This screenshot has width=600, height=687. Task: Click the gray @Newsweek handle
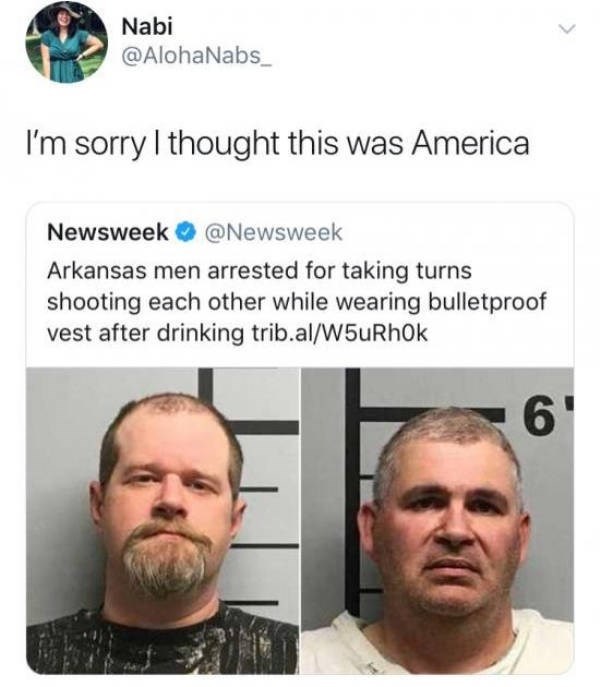273,232
